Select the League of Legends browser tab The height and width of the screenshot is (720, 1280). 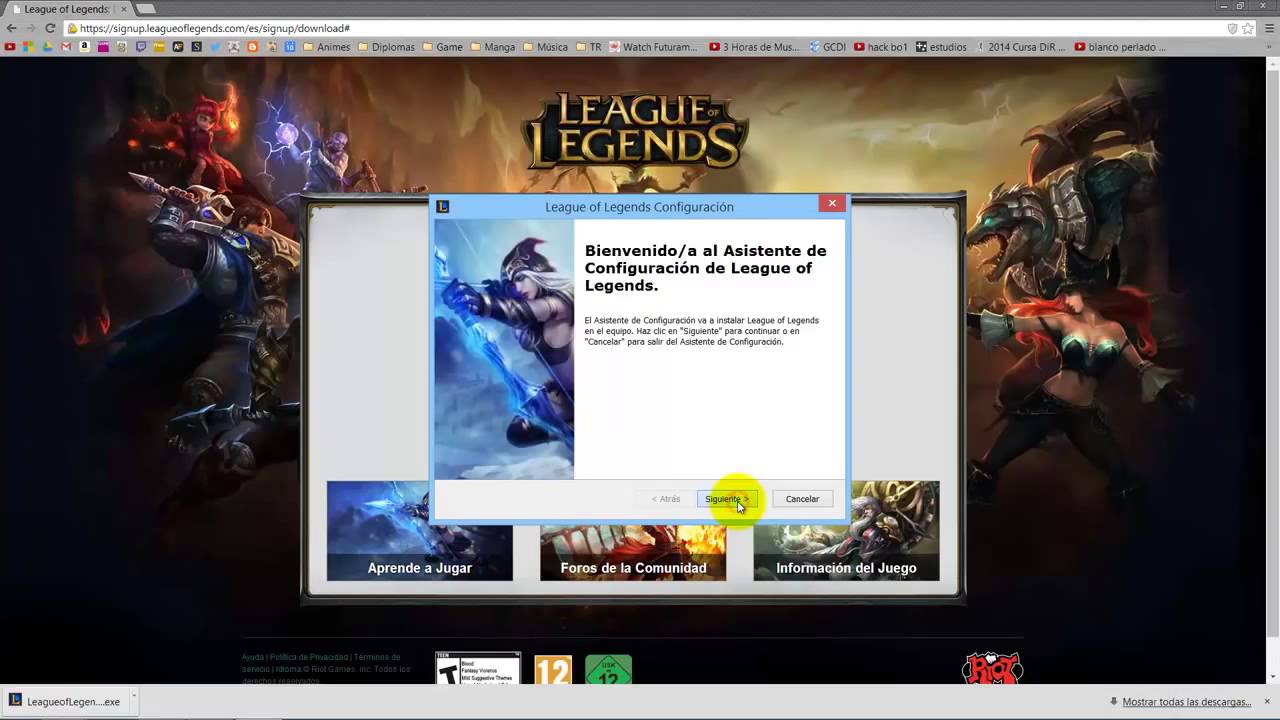pos(66,9)
